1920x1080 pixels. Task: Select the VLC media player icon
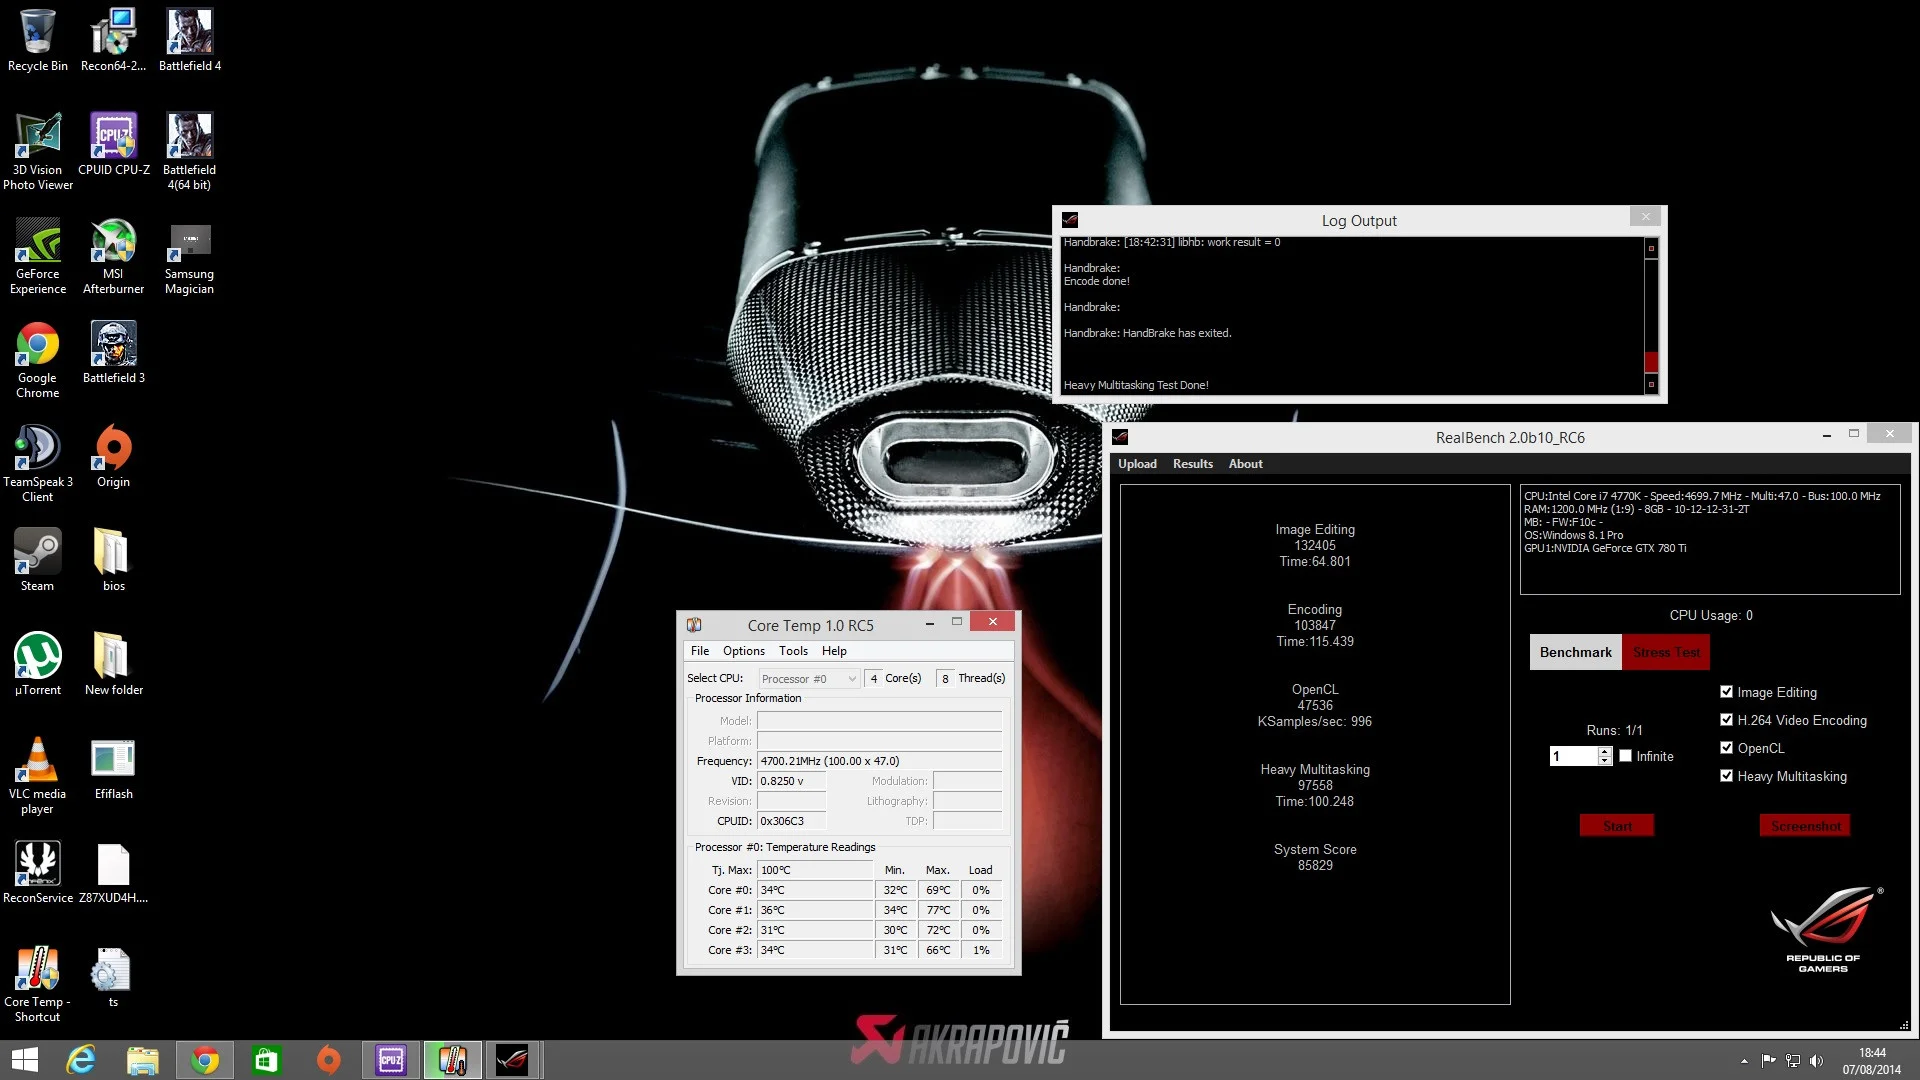pyautogui.click(x=38, y=777)
